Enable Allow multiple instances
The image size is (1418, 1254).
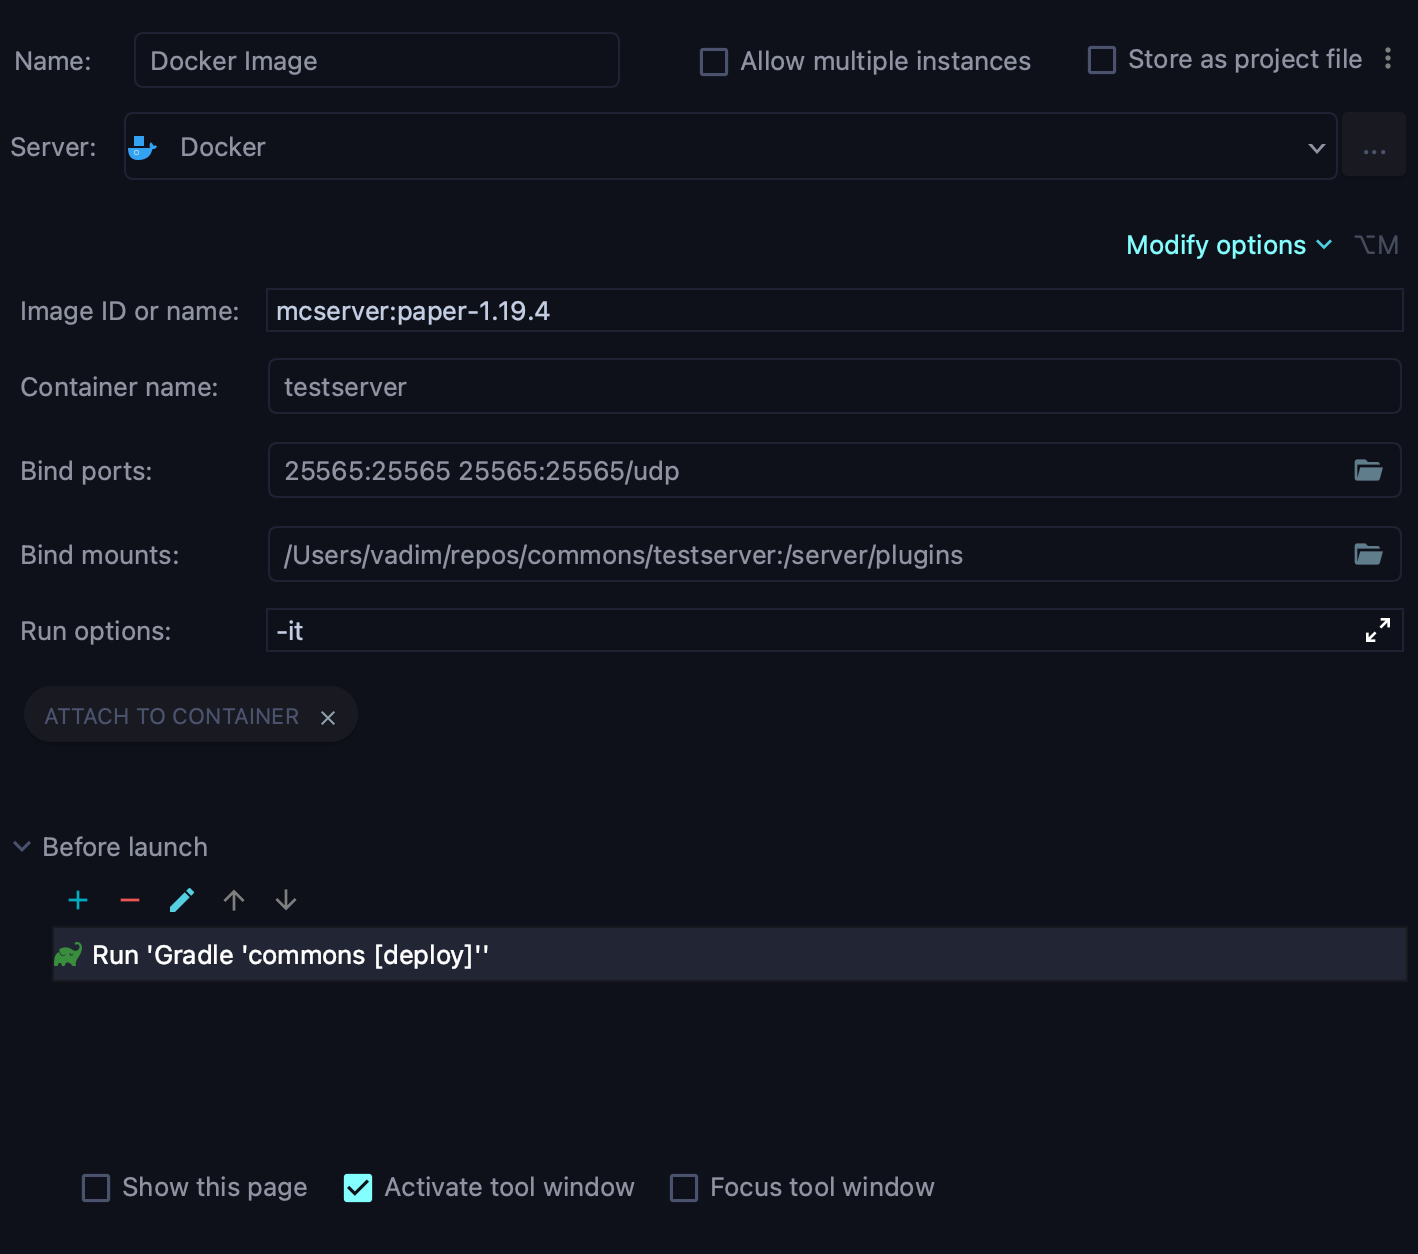tap(714, 62)
